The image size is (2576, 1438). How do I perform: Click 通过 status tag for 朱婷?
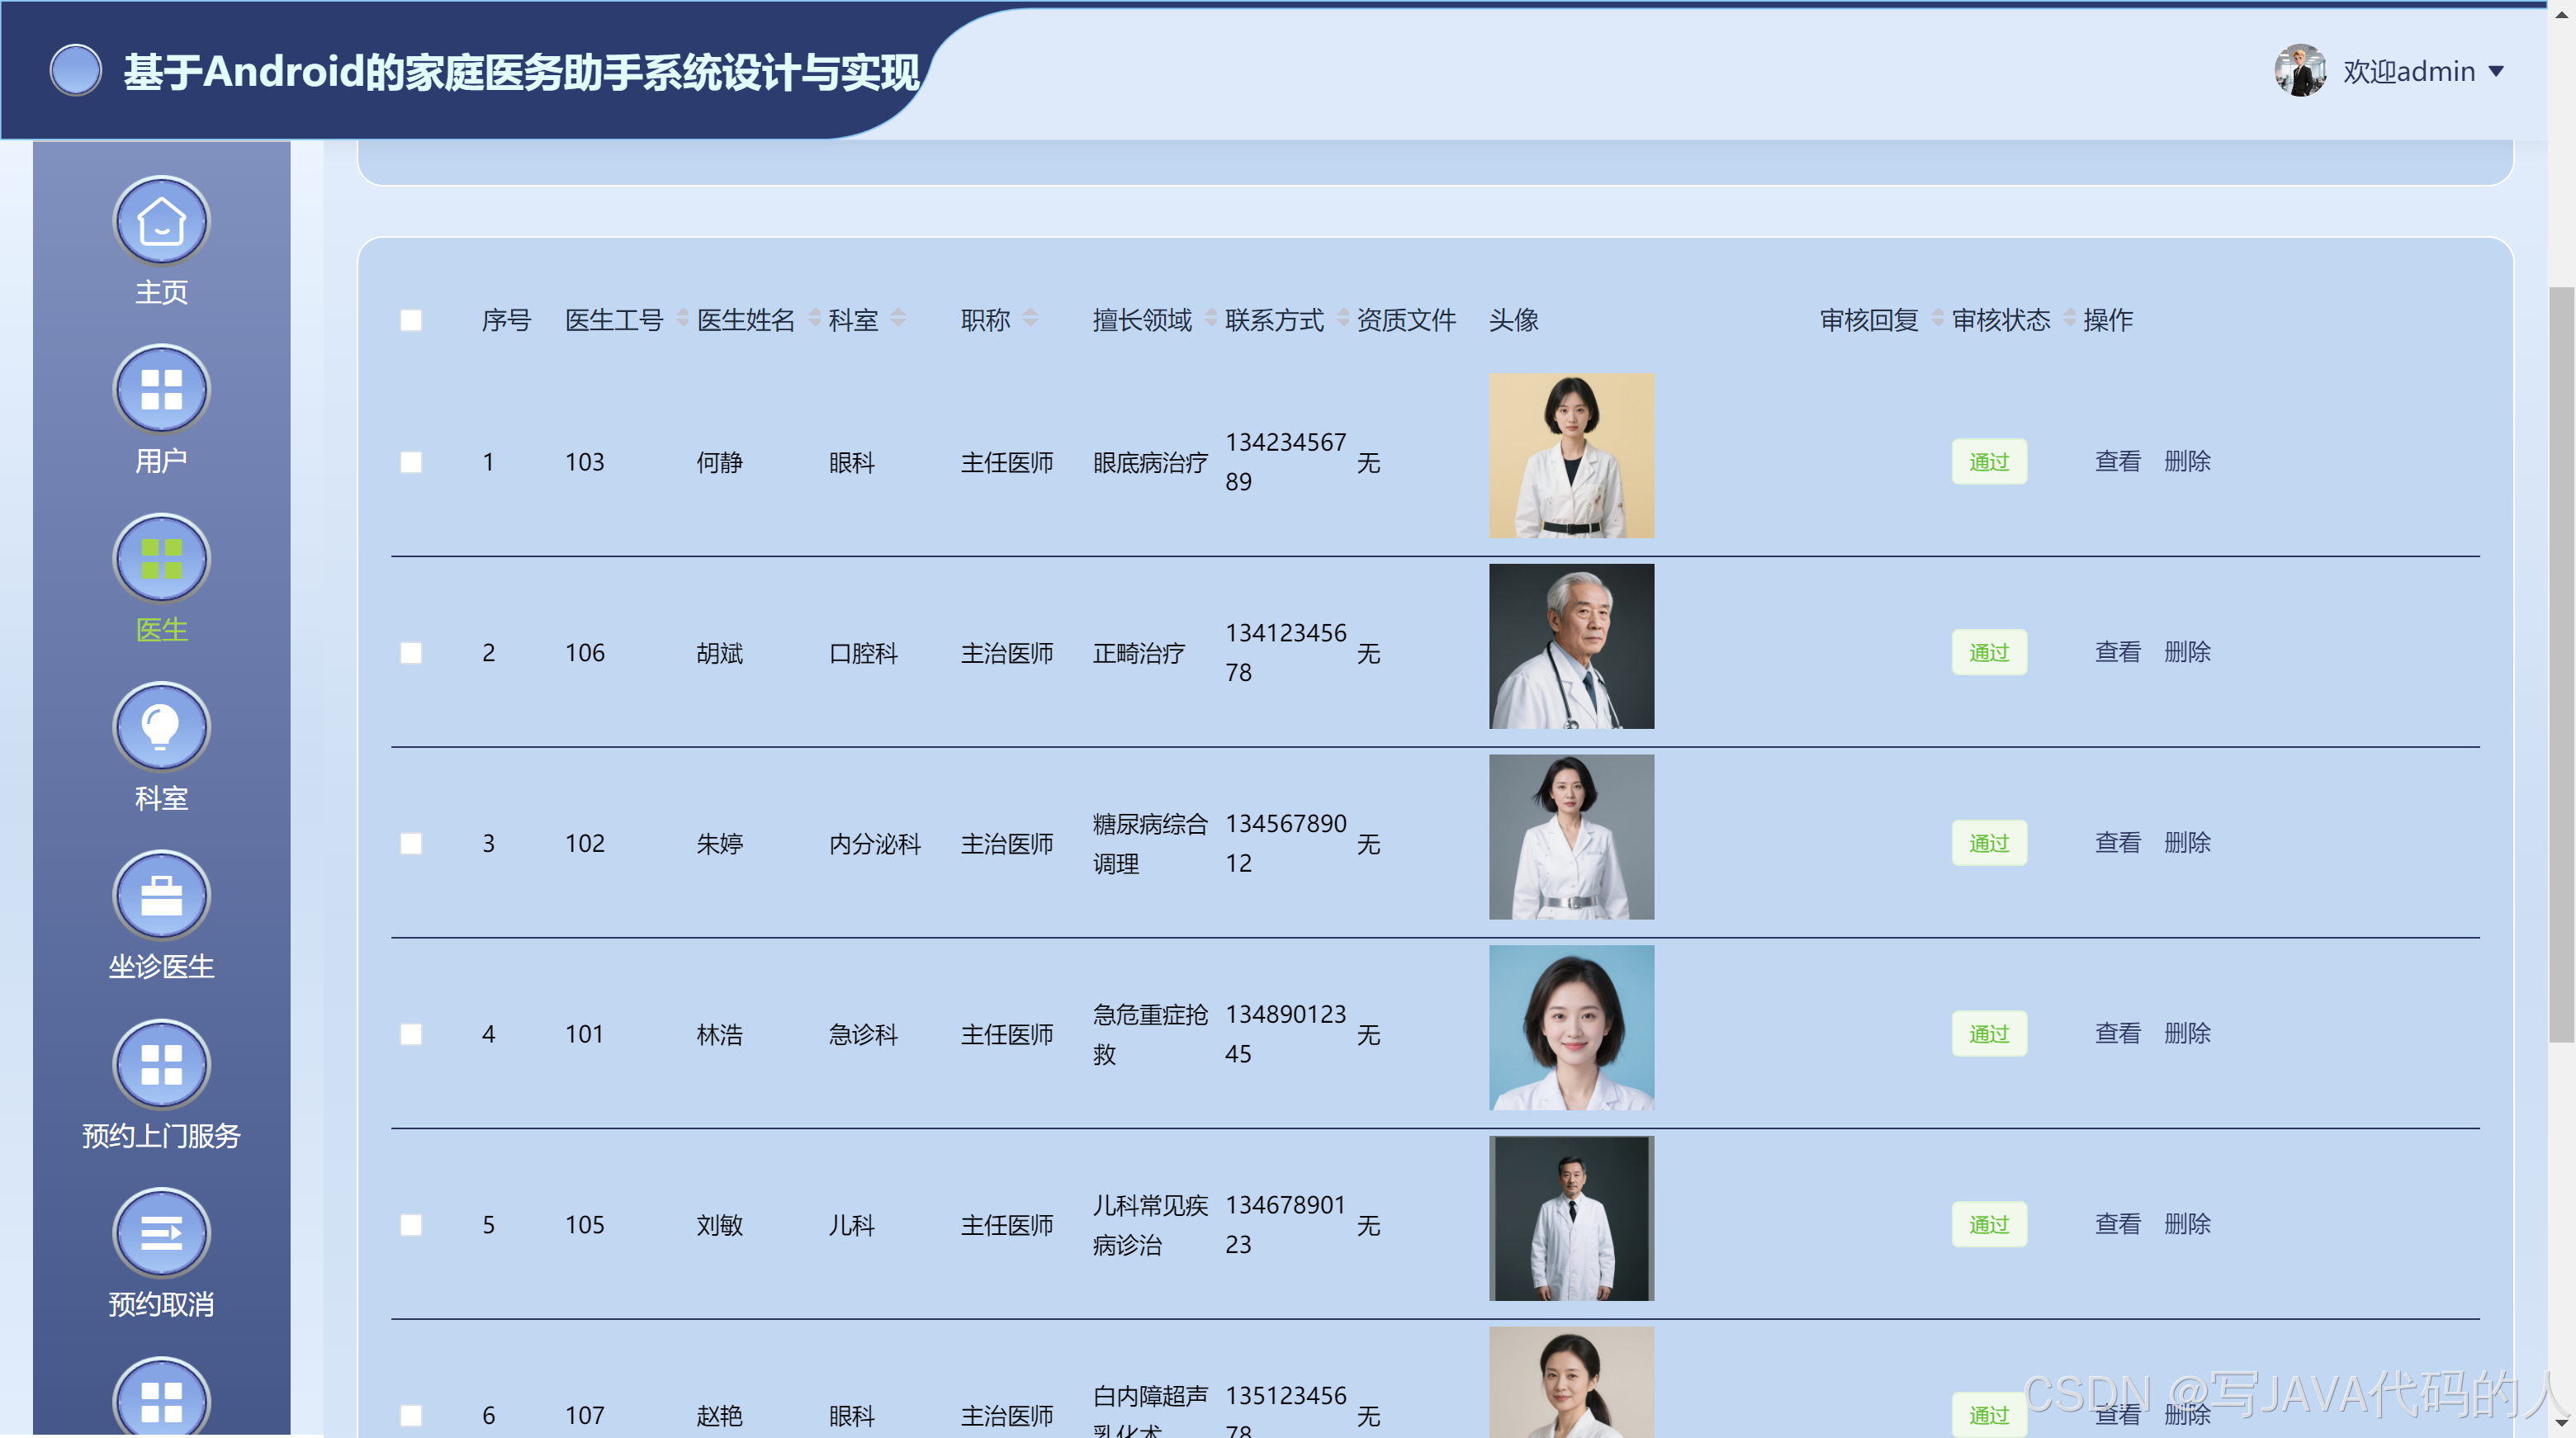pyautogui.click(x=1989, y=843)
